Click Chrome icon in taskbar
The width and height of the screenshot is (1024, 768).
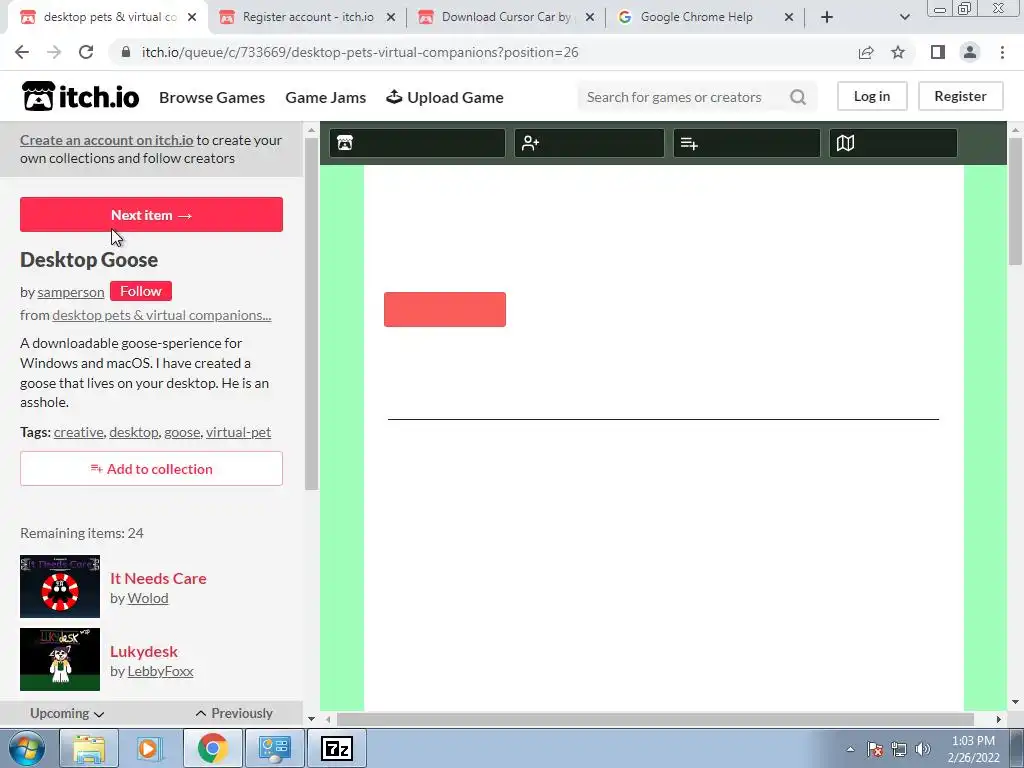click(x=212, y=748)
